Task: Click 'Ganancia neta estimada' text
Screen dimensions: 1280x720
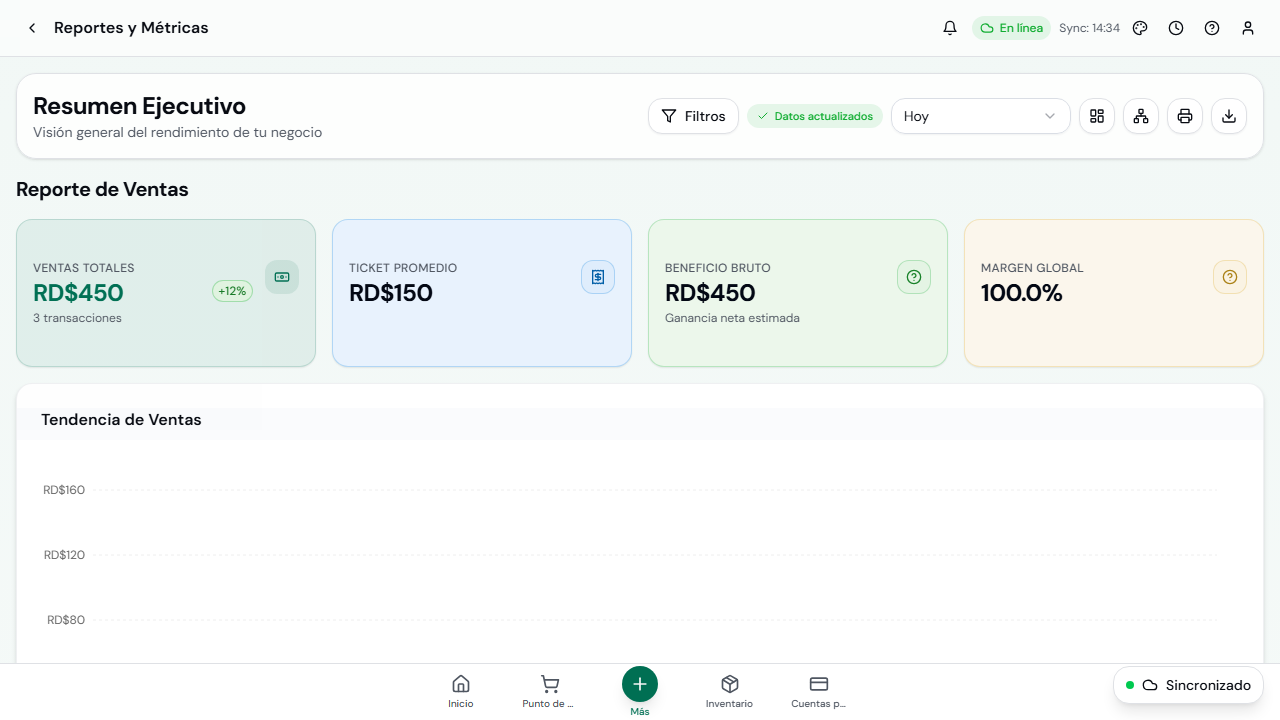Action: 732,318
